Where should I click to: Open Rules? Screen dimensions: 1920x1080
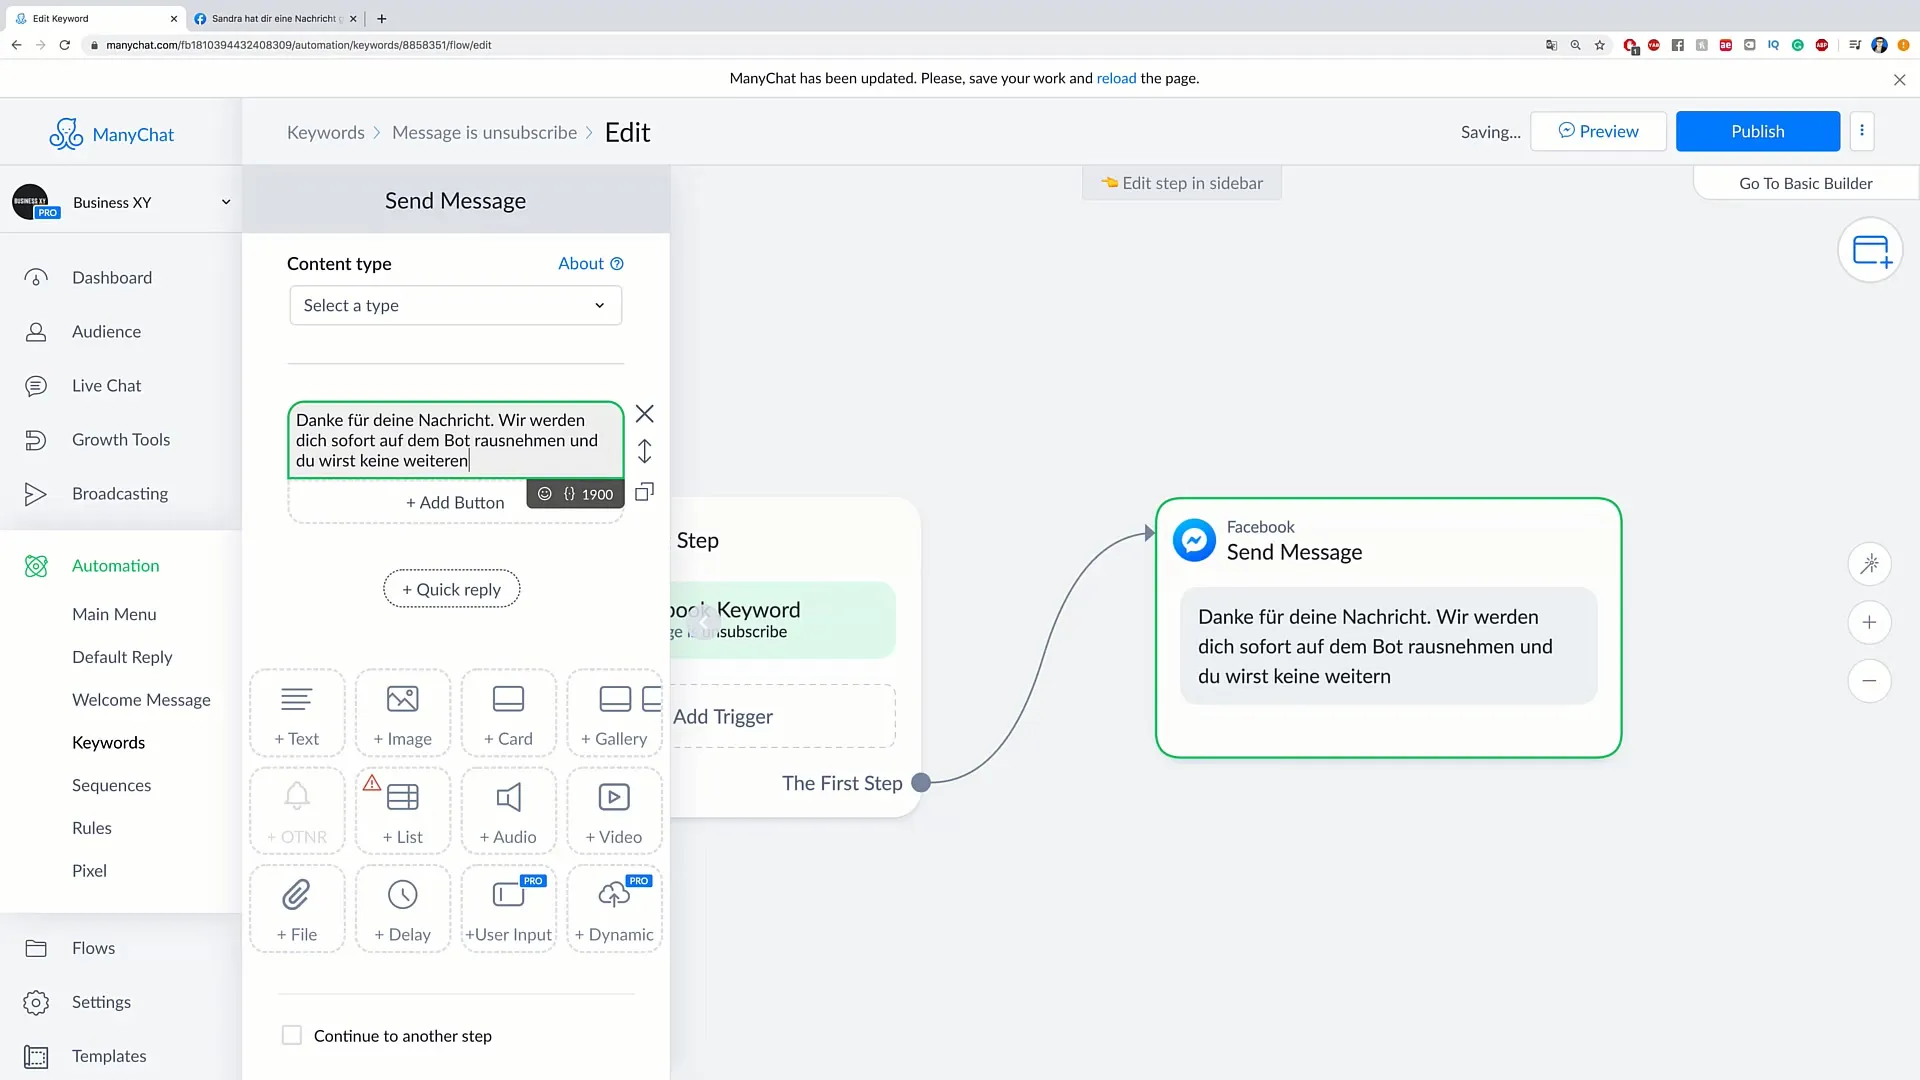[91, 828]
